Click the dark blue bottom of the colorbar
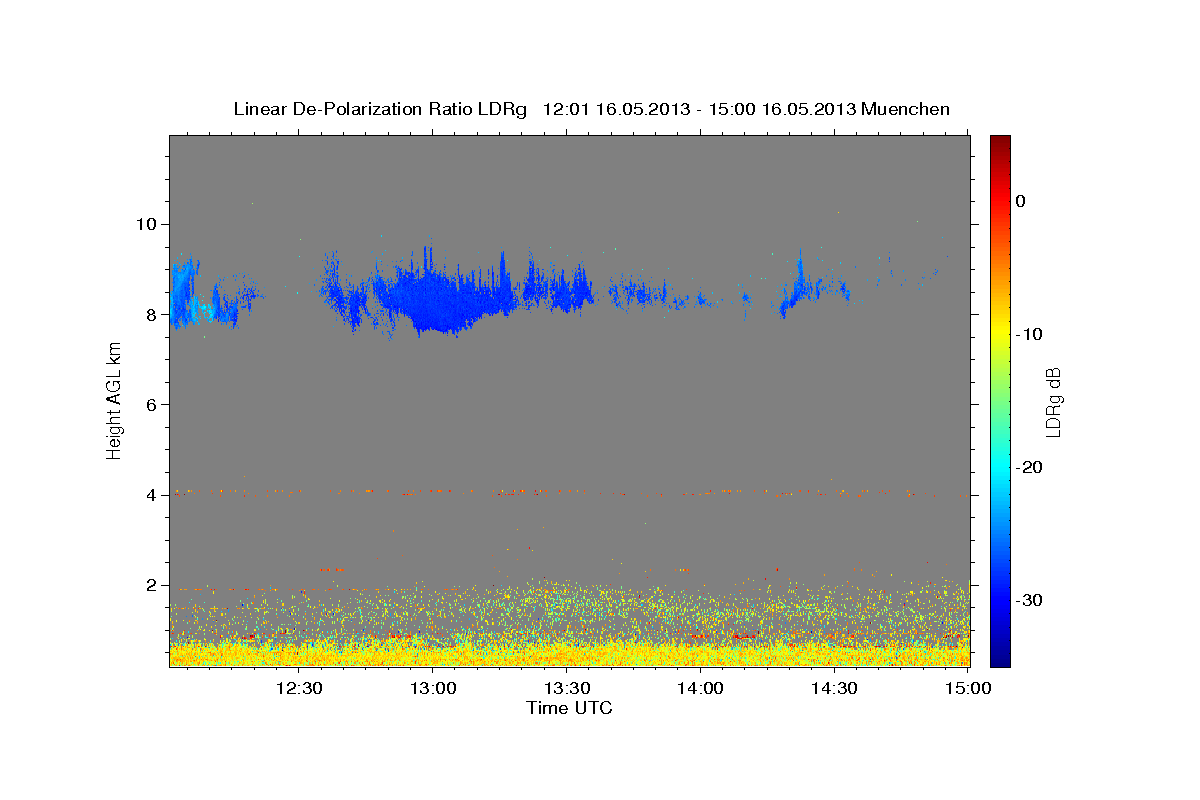The image size is (1200, 800). 1000,658
